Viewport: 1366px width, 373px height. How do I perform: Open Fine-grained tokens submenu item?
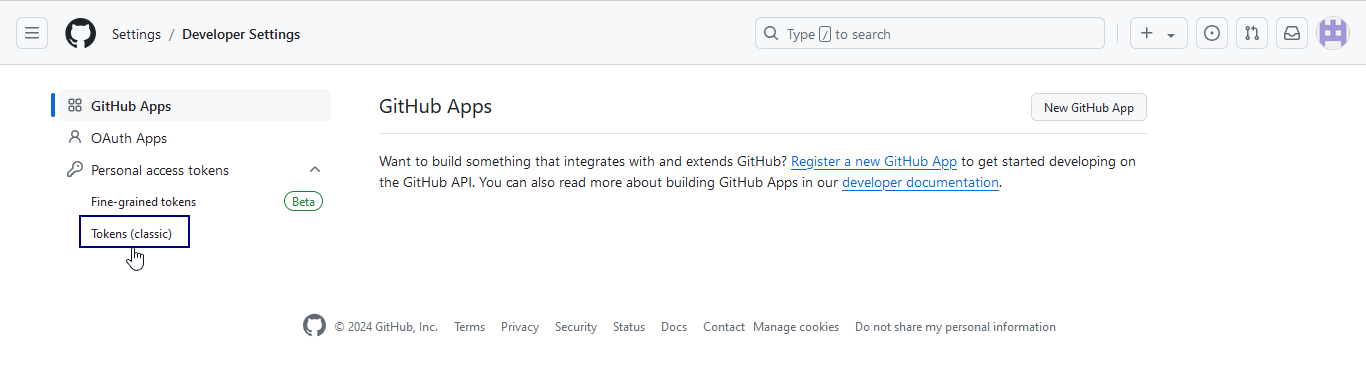coord(143,201)
